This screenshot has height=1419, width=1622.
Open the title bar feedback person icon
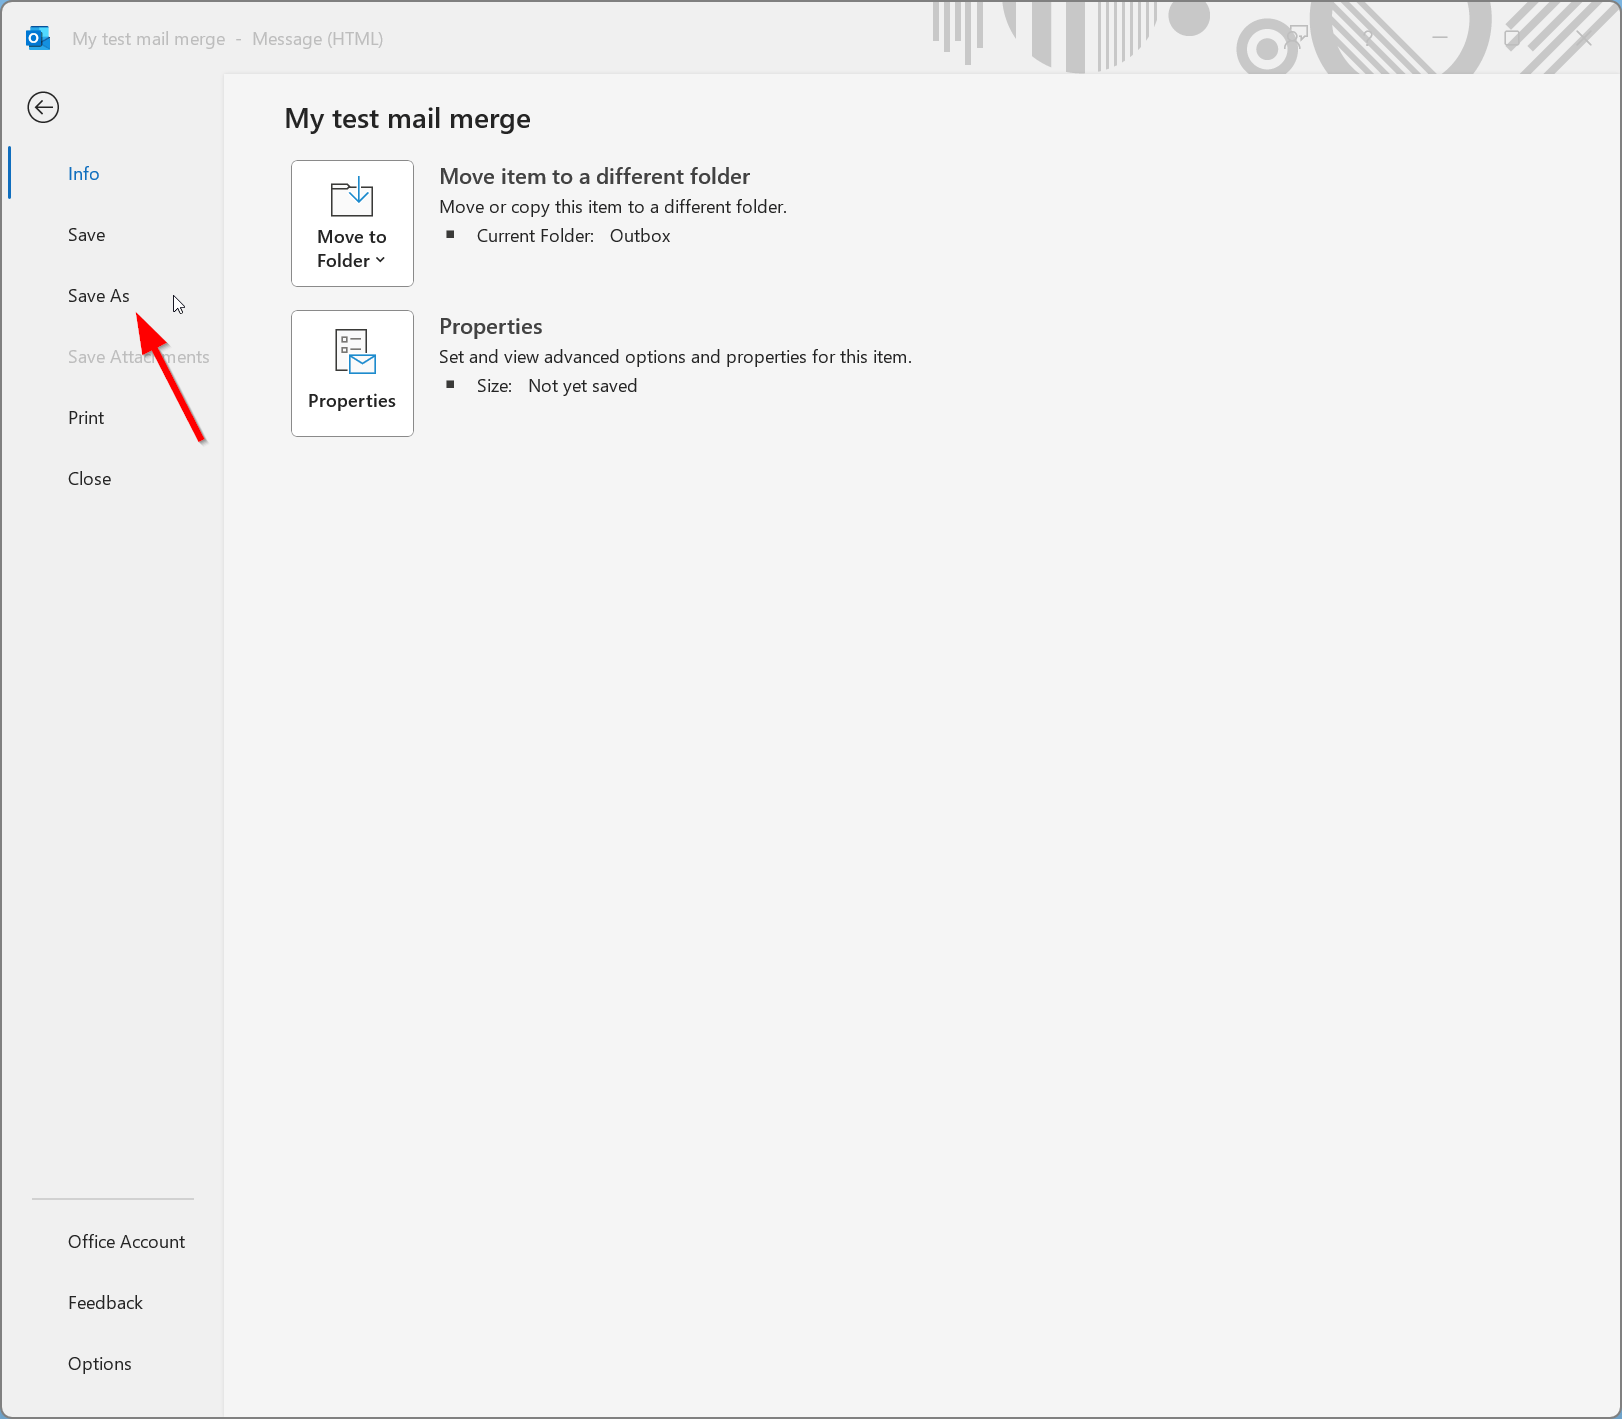coord(1296,39)
